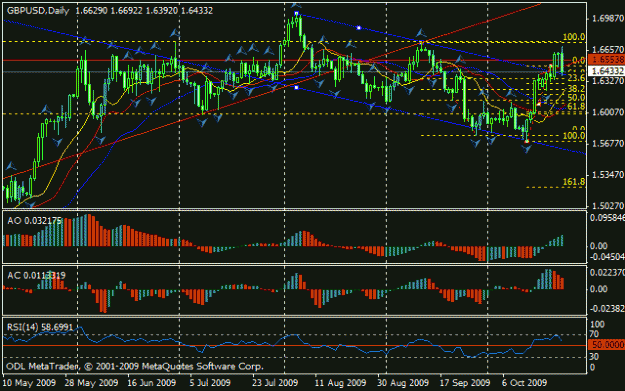This screenshot has height=391, width=625.
Task: Click the 10 May 2009 date label
Action: 29,383
